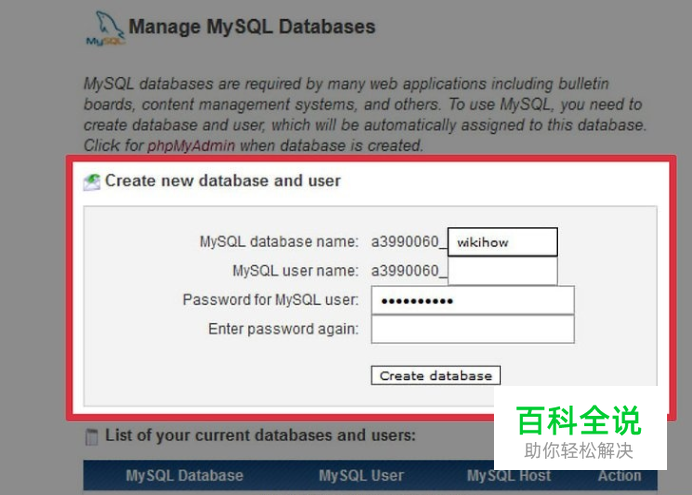Focus the MySQL database name field
This screenshot has width=692, height=495.
point(502,242)
